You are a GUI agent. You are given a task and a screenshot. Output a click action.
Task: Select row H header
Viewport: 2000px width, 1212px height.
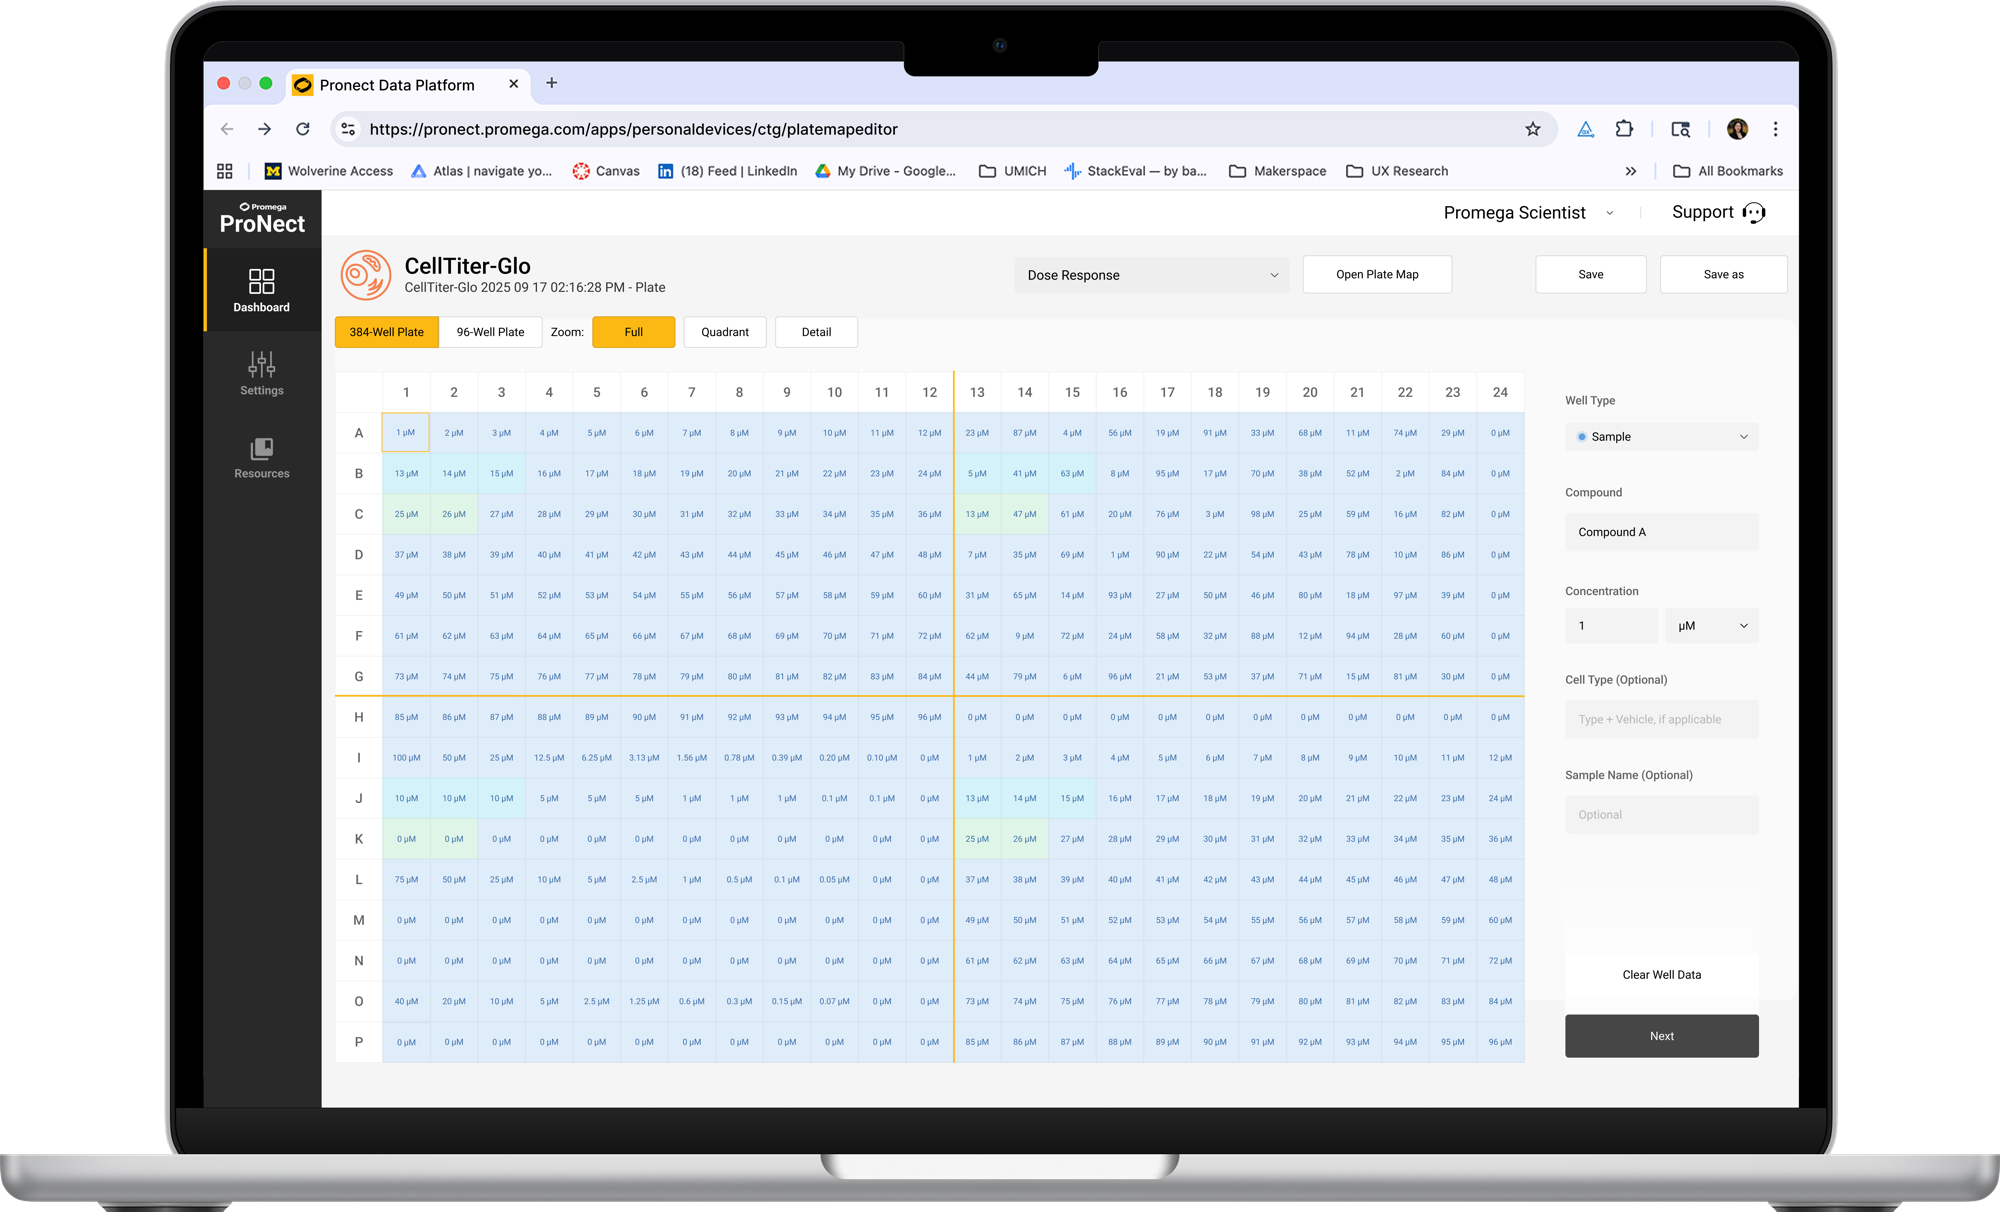(359, 717)
